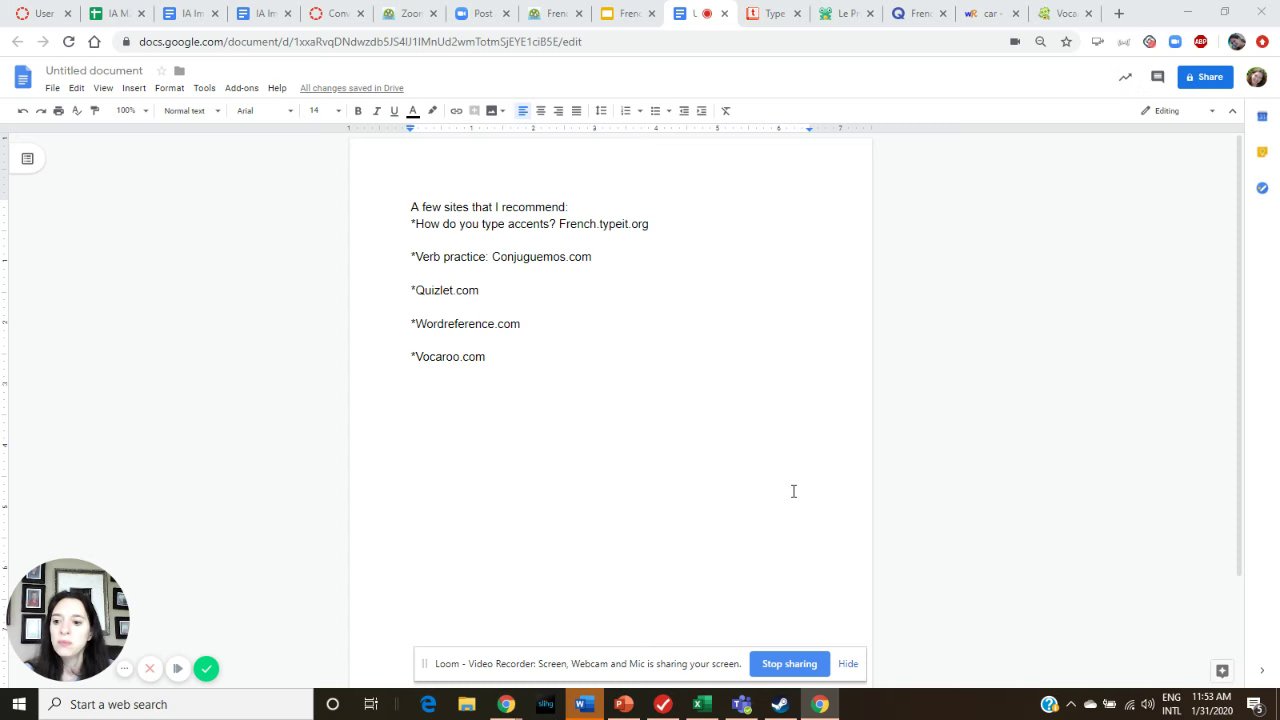Open Loom recorder more options dots
The image size is (1280, 720).
pos(124,669)
